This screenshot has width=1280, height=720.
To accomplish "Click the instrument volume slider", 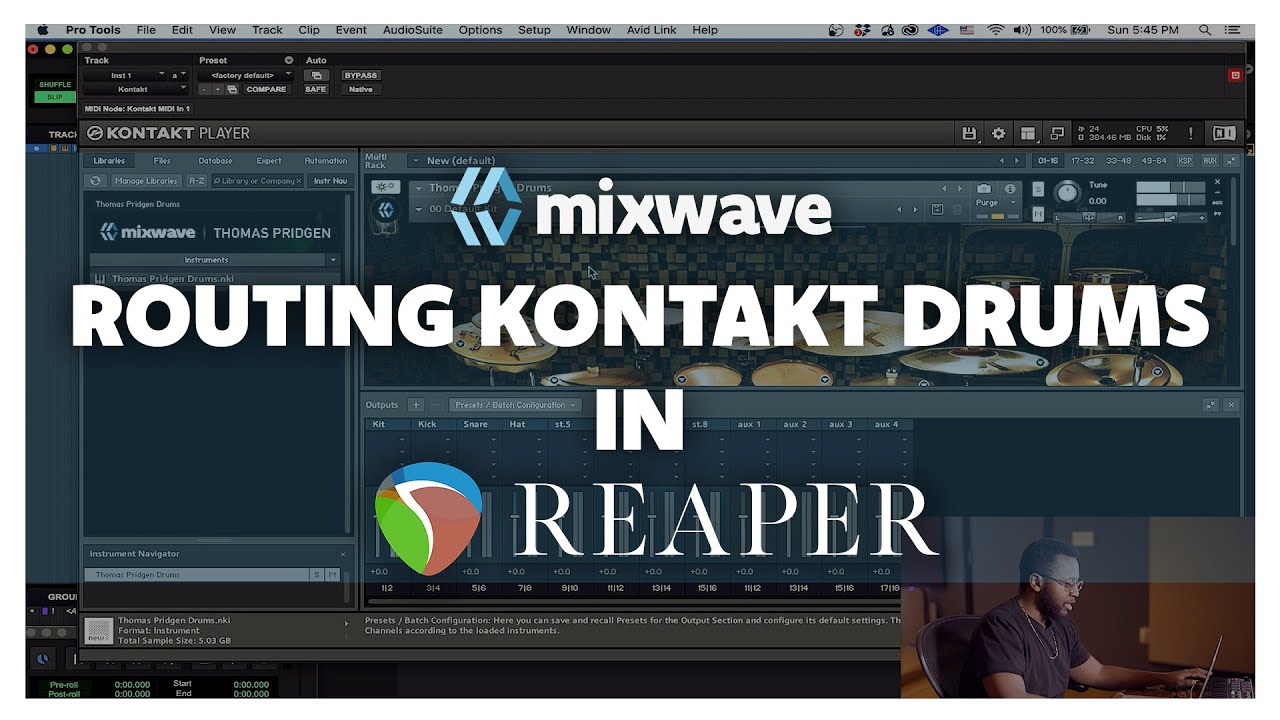I will click(1170, 217).
